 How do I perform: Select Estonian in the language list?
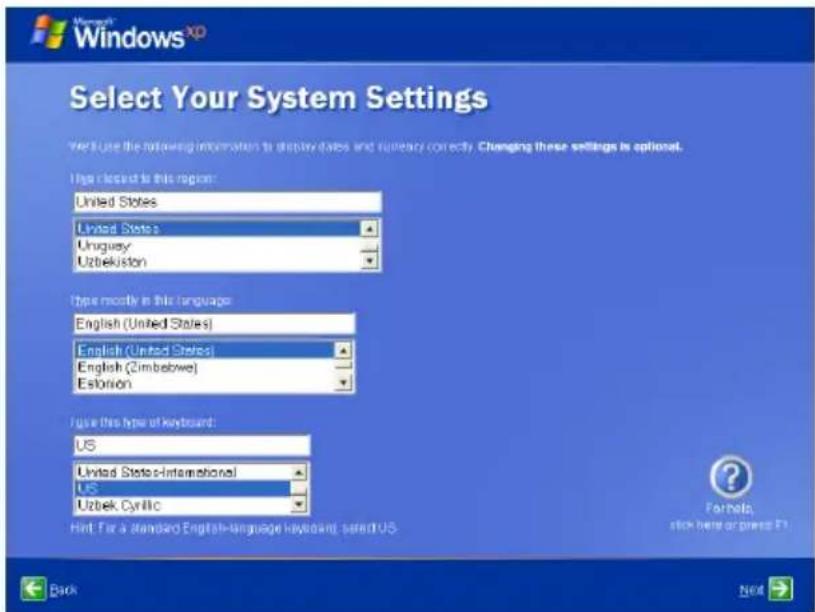click(205, 384)
